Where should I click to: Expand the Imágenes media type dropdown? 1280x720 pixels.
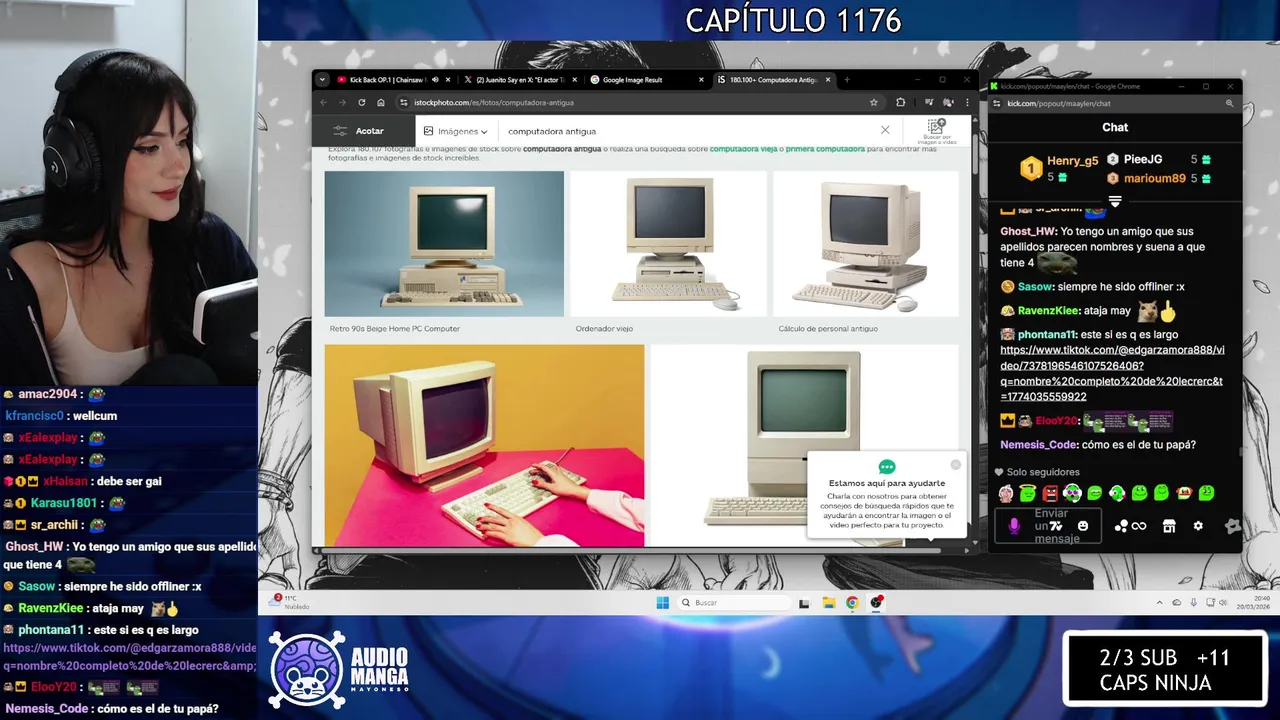click(x=455, y=131)
